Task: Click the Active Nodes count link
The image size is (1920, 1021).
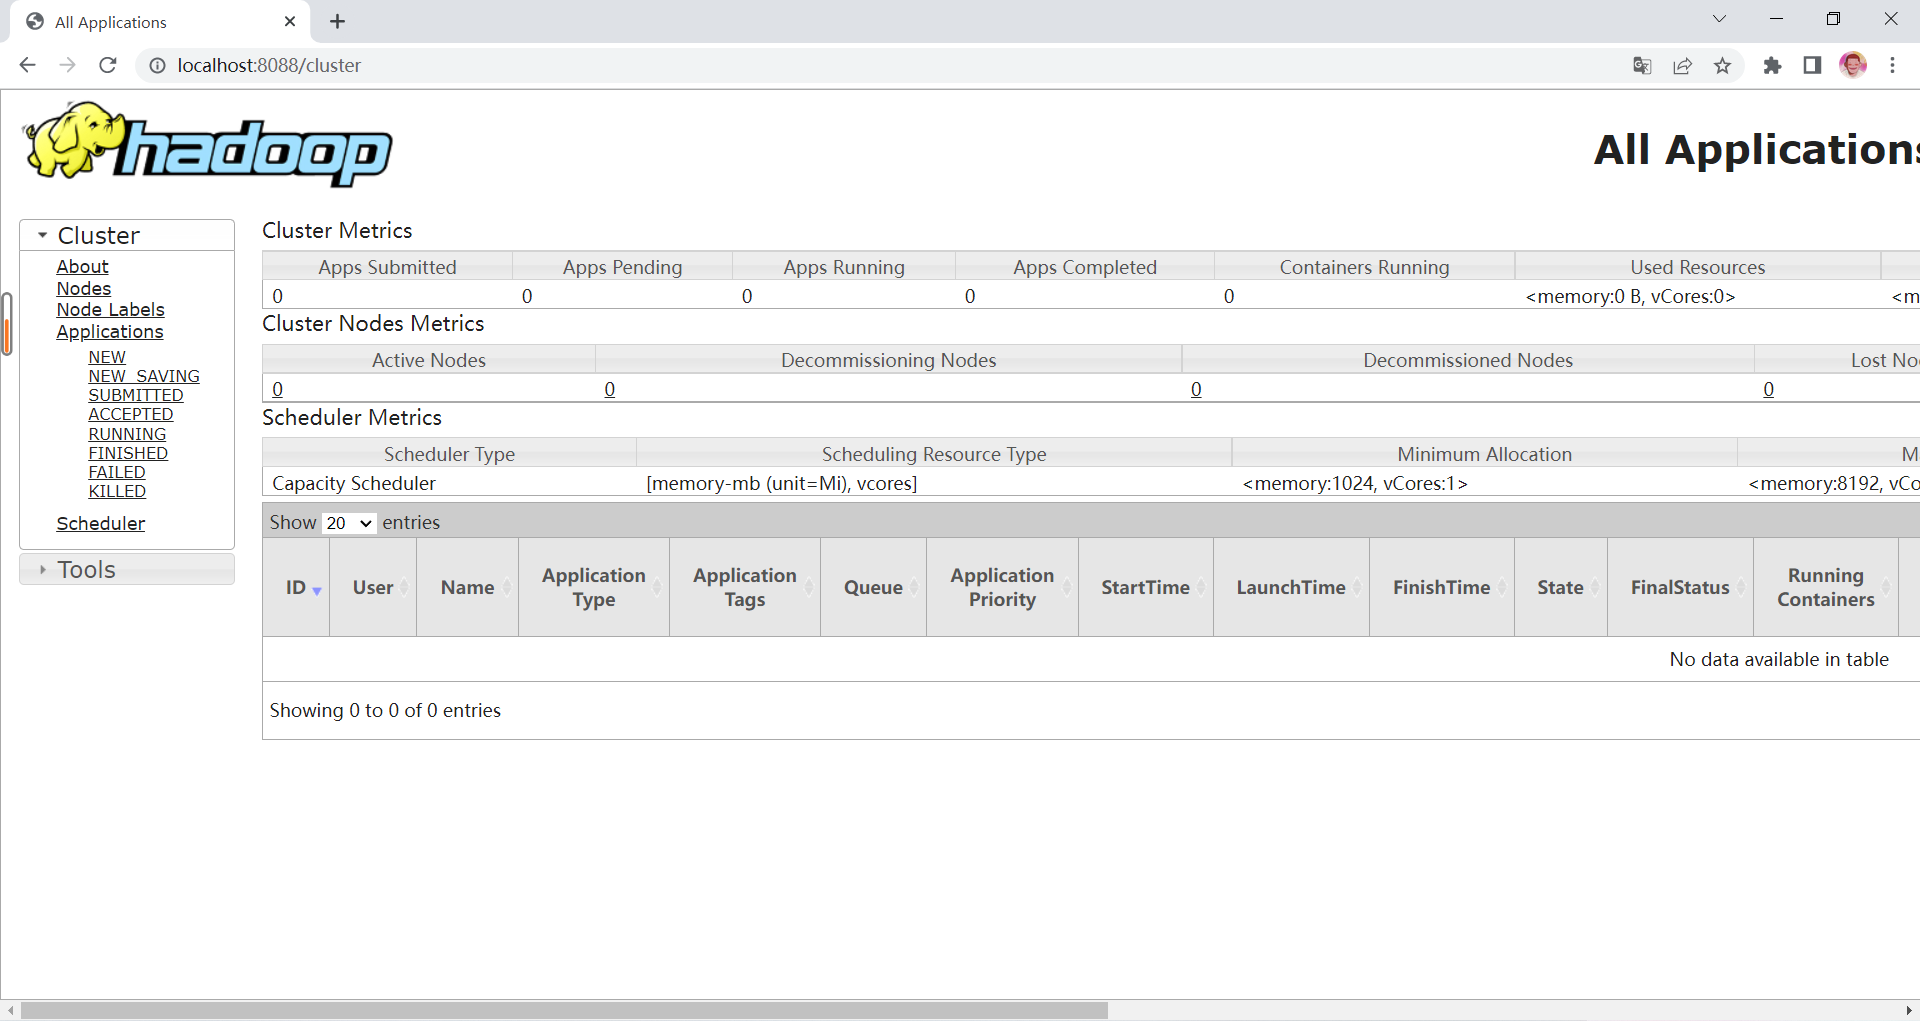Action: tap(278, 389)
